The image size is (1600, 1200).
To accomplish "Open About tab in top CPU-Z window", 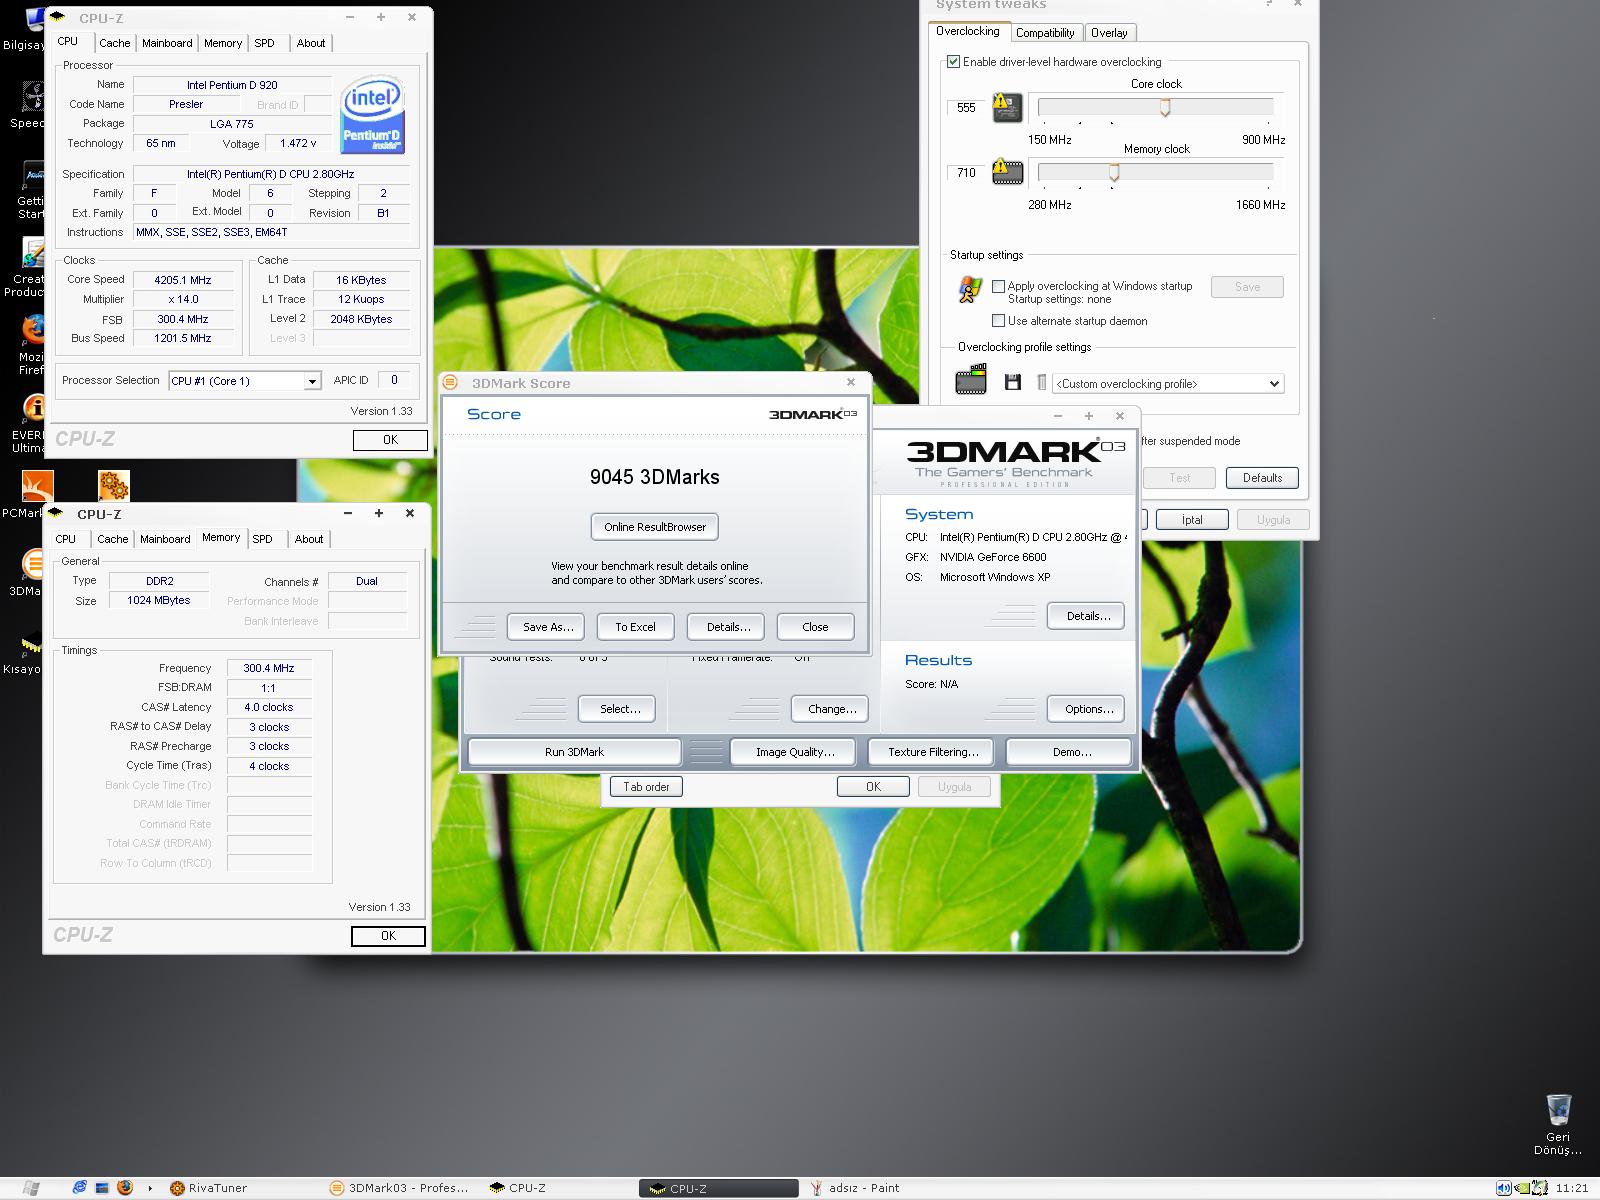I will pyautogui.click(x=310, y=43).
